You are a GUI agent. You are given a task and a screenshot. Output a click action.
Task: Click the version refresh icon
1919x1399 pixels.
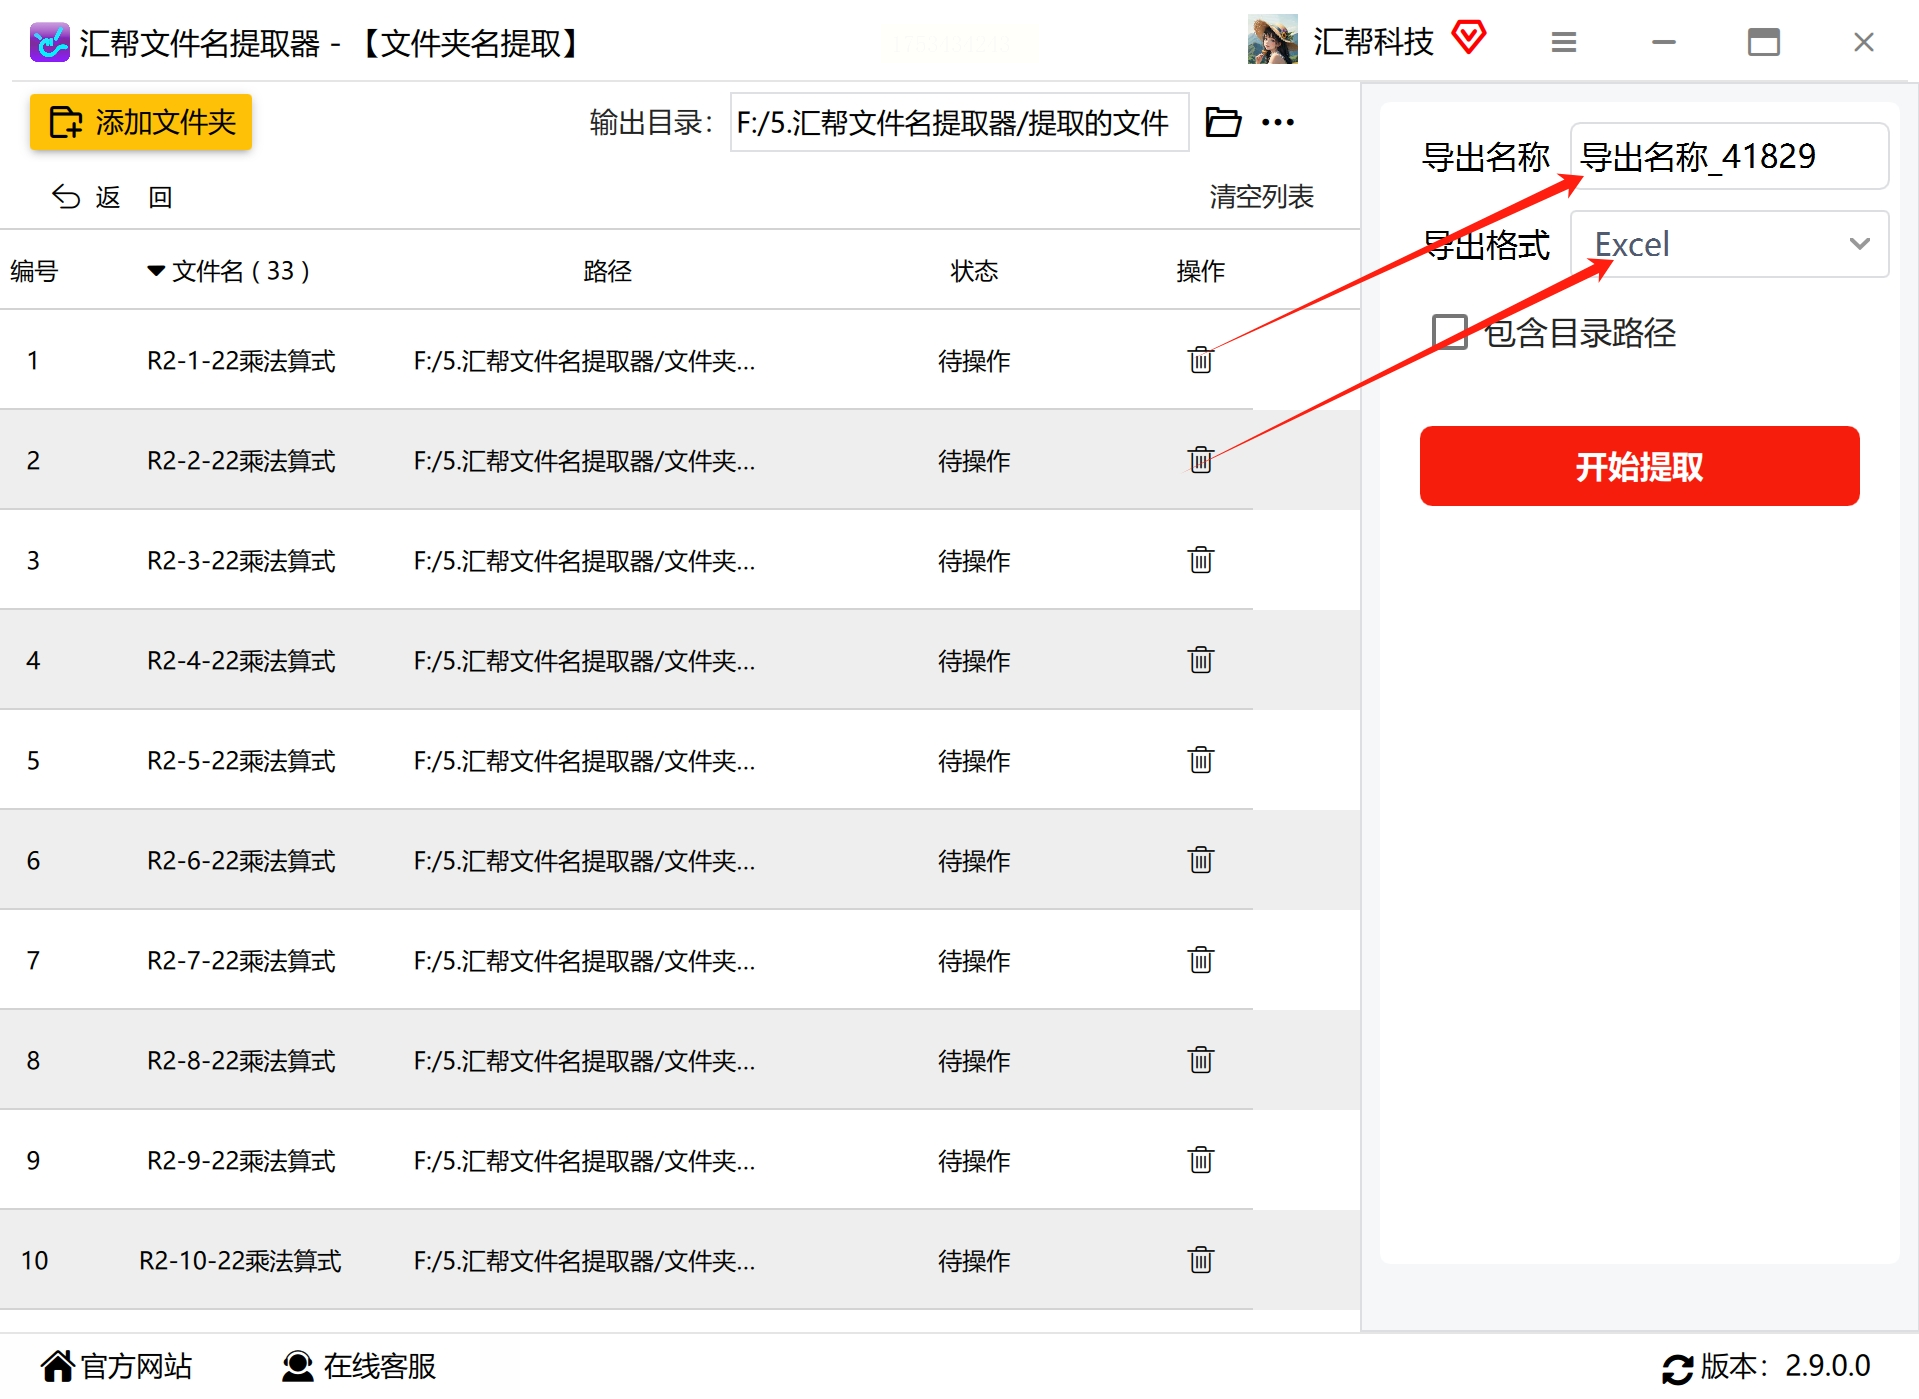point(1677,1368)
